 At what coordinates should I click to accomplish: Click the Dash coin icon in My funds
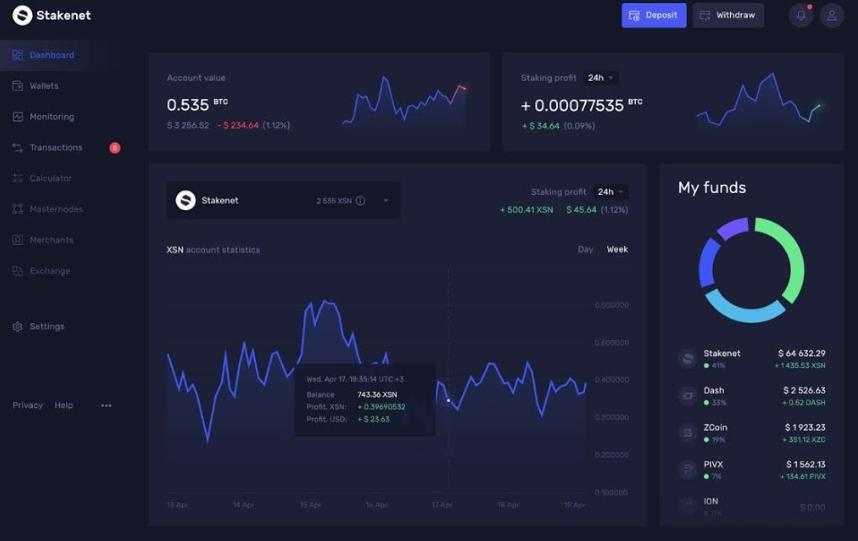click(687, 395)
